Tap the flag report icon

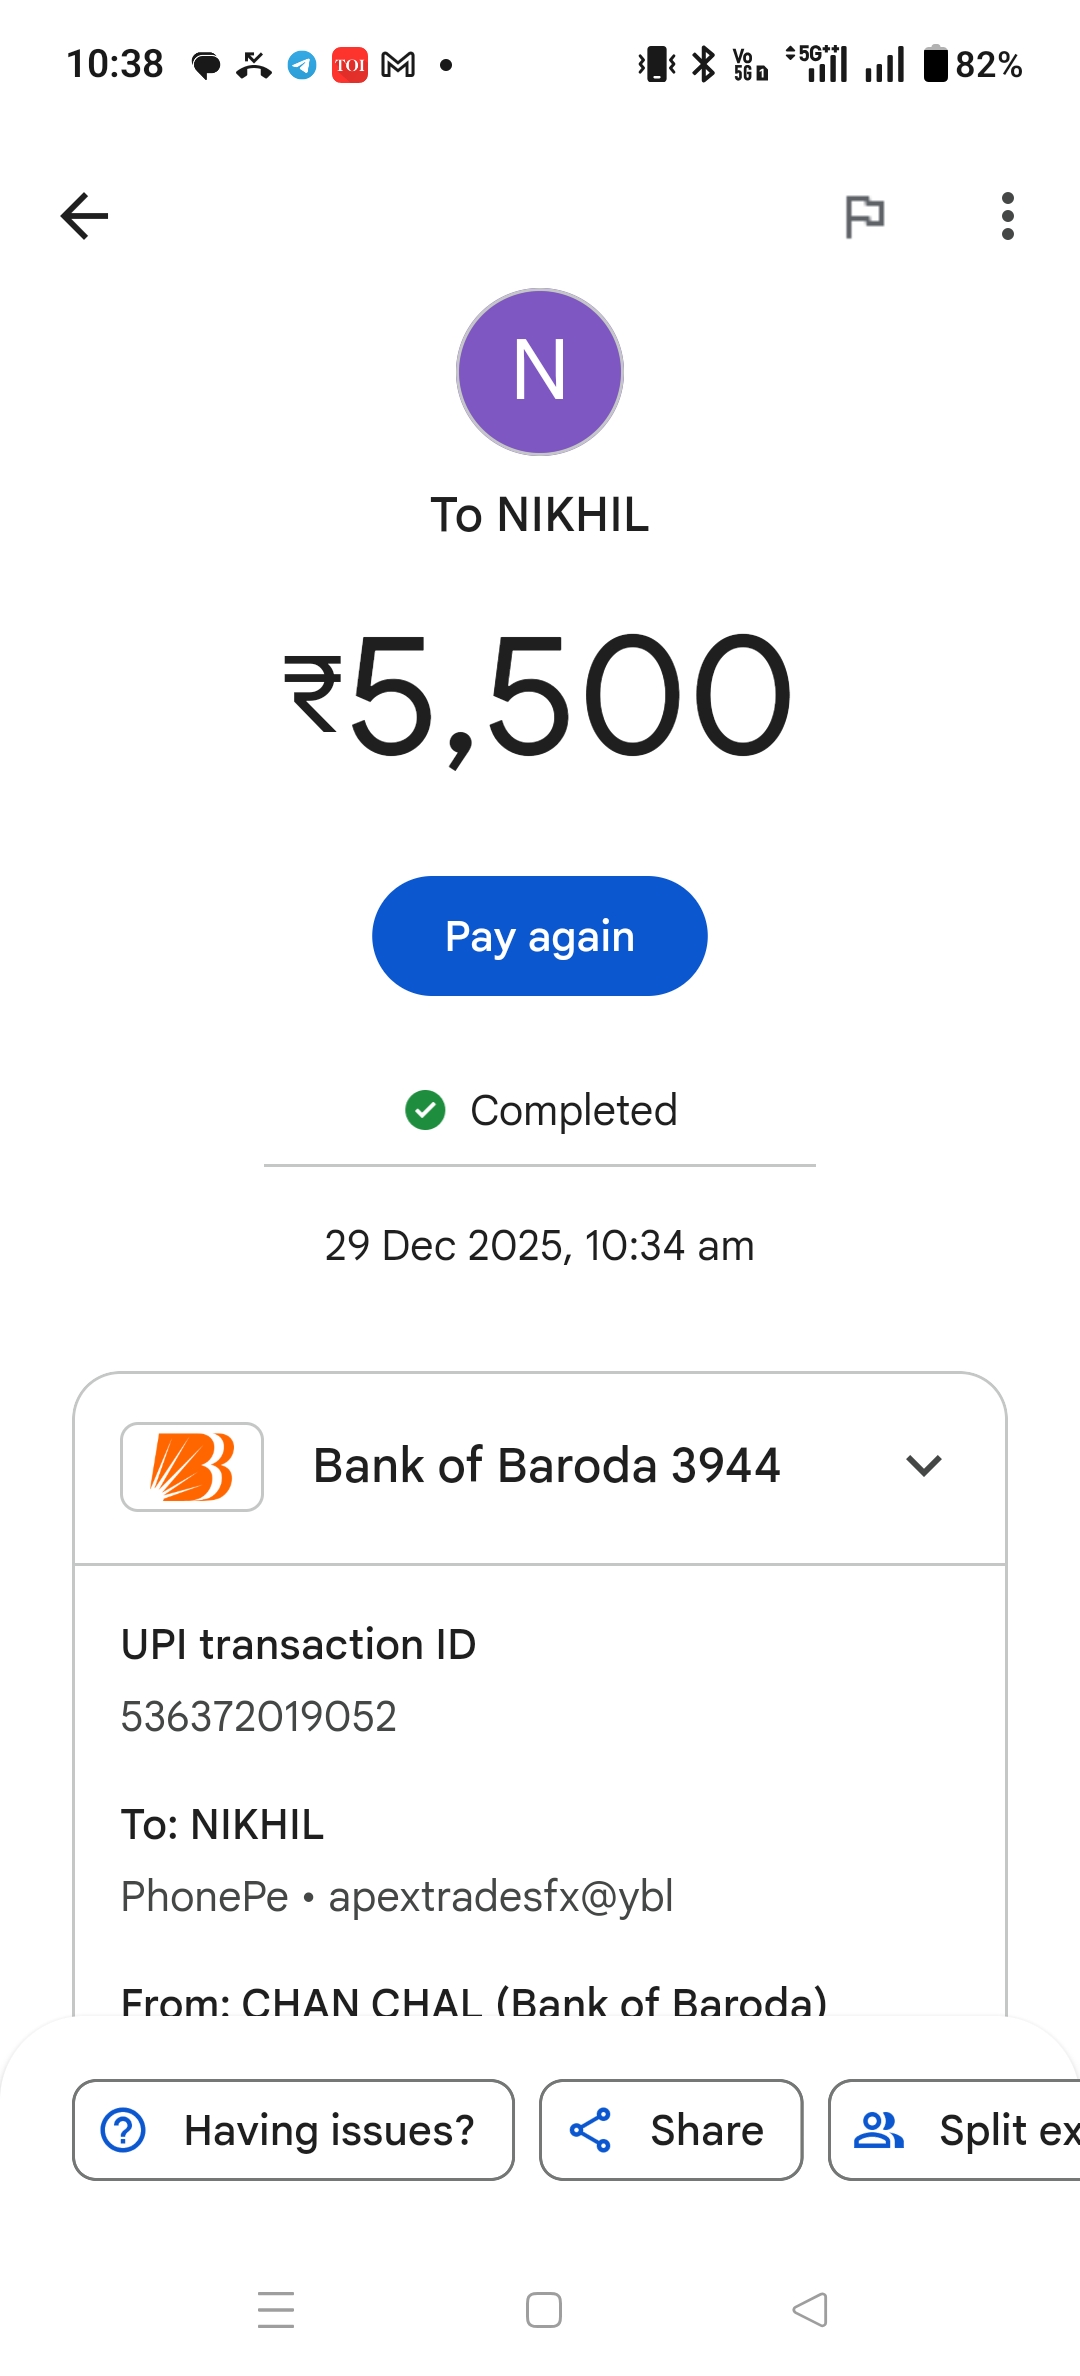865,216
